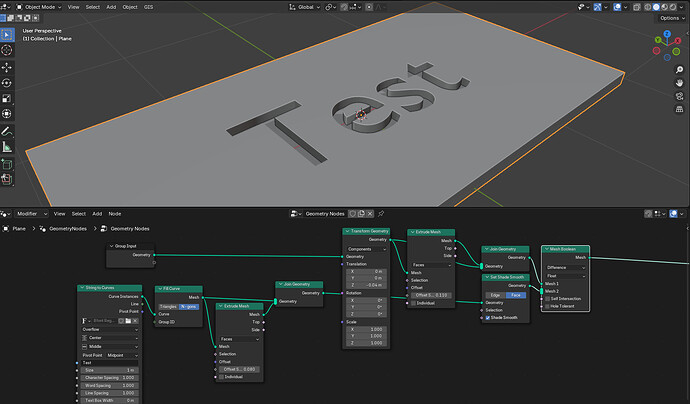
Task: Open the Modifier type dropdown
Action: (30, 213)
